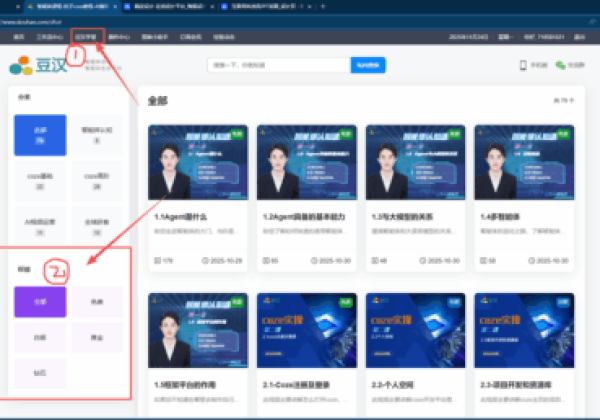Screen dimensions: 600x420
Task: Open the 豆汉学堂 menu item
Action: pyautogui.click(x=86, y=37)
